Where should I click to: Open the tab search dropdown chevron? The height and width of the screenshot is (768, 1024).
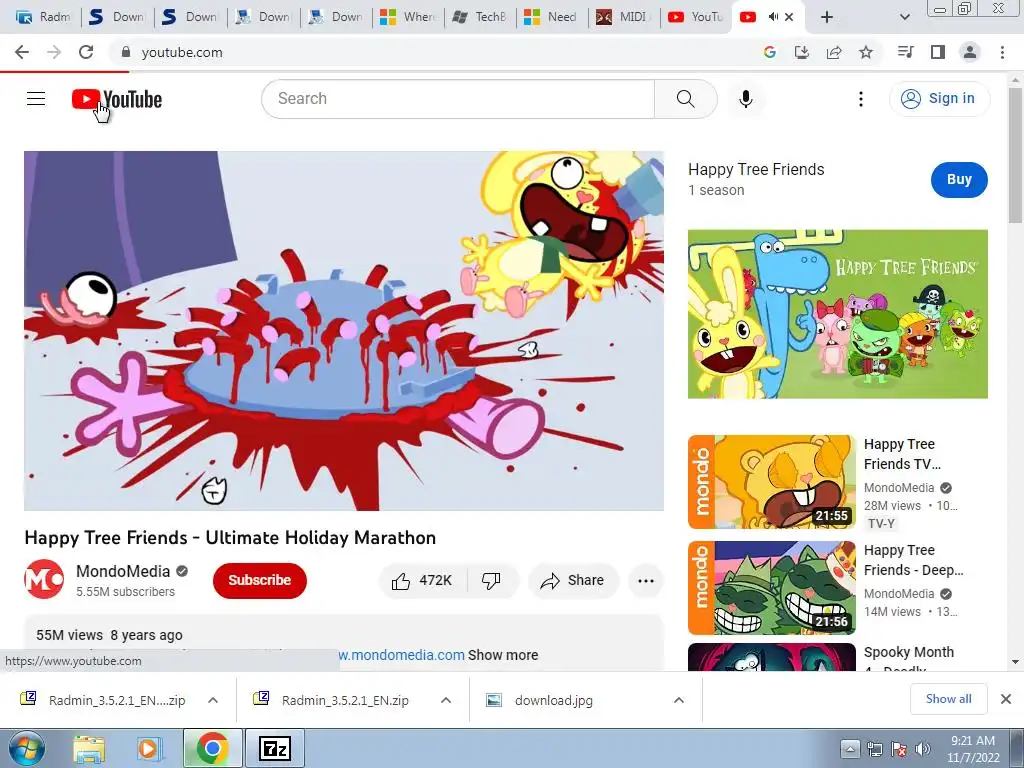coord(904,17)
